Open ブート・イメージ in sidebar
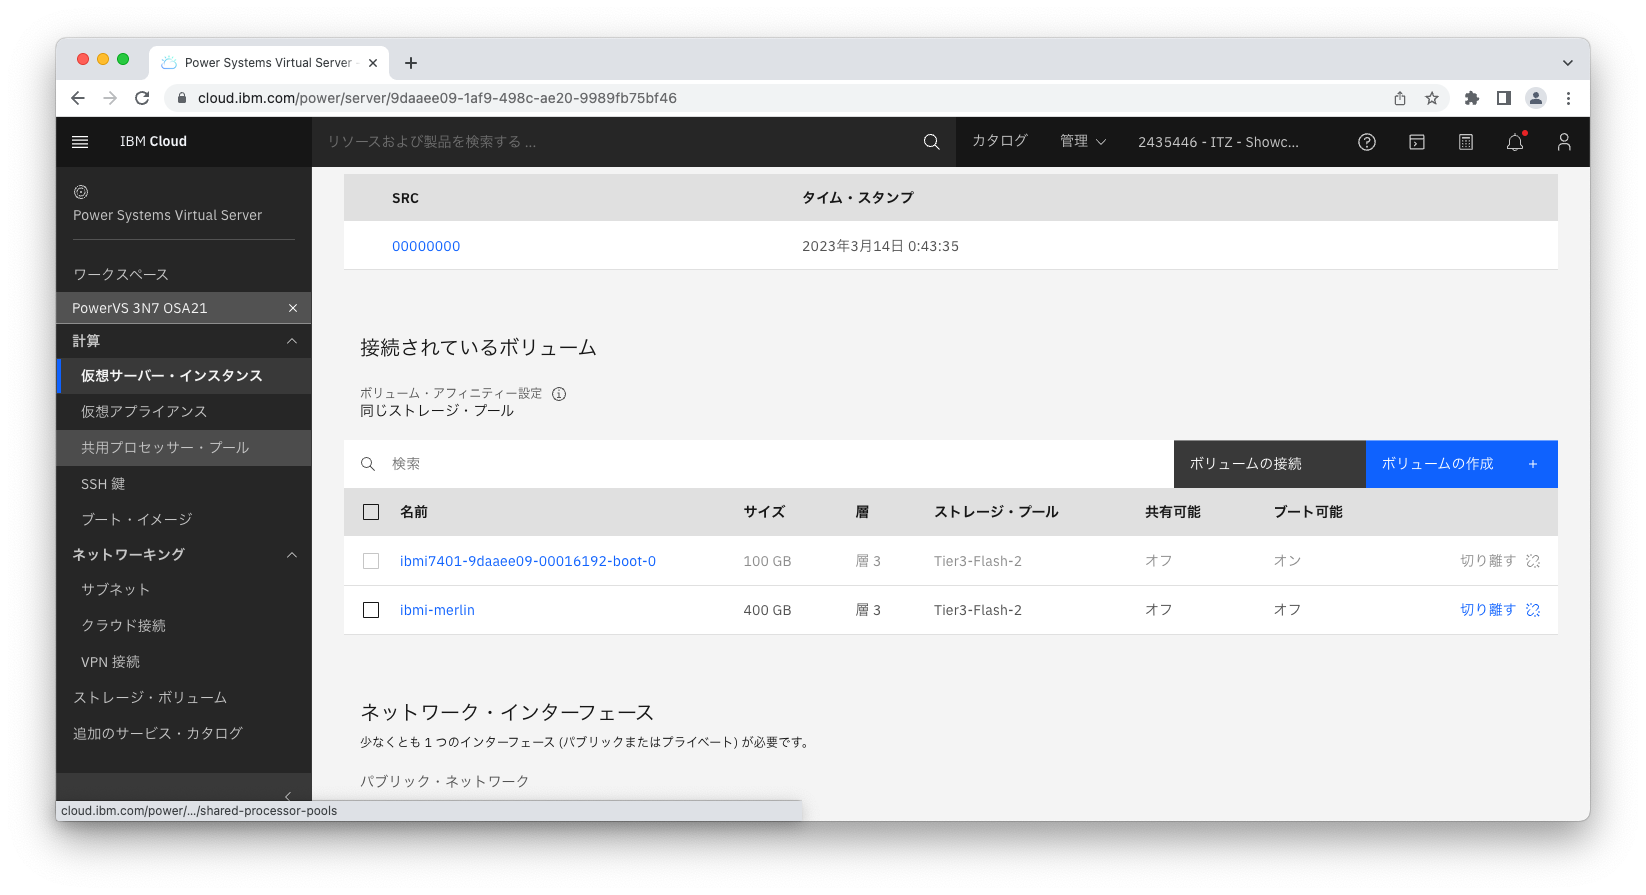The image size is (1646, 895). 184,520
